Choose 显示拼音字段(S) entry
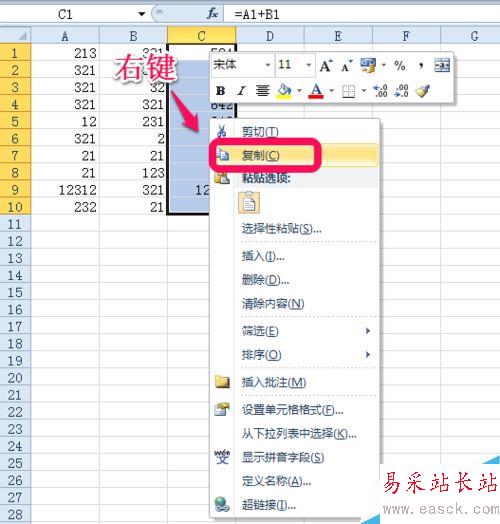 coord(295,457)
